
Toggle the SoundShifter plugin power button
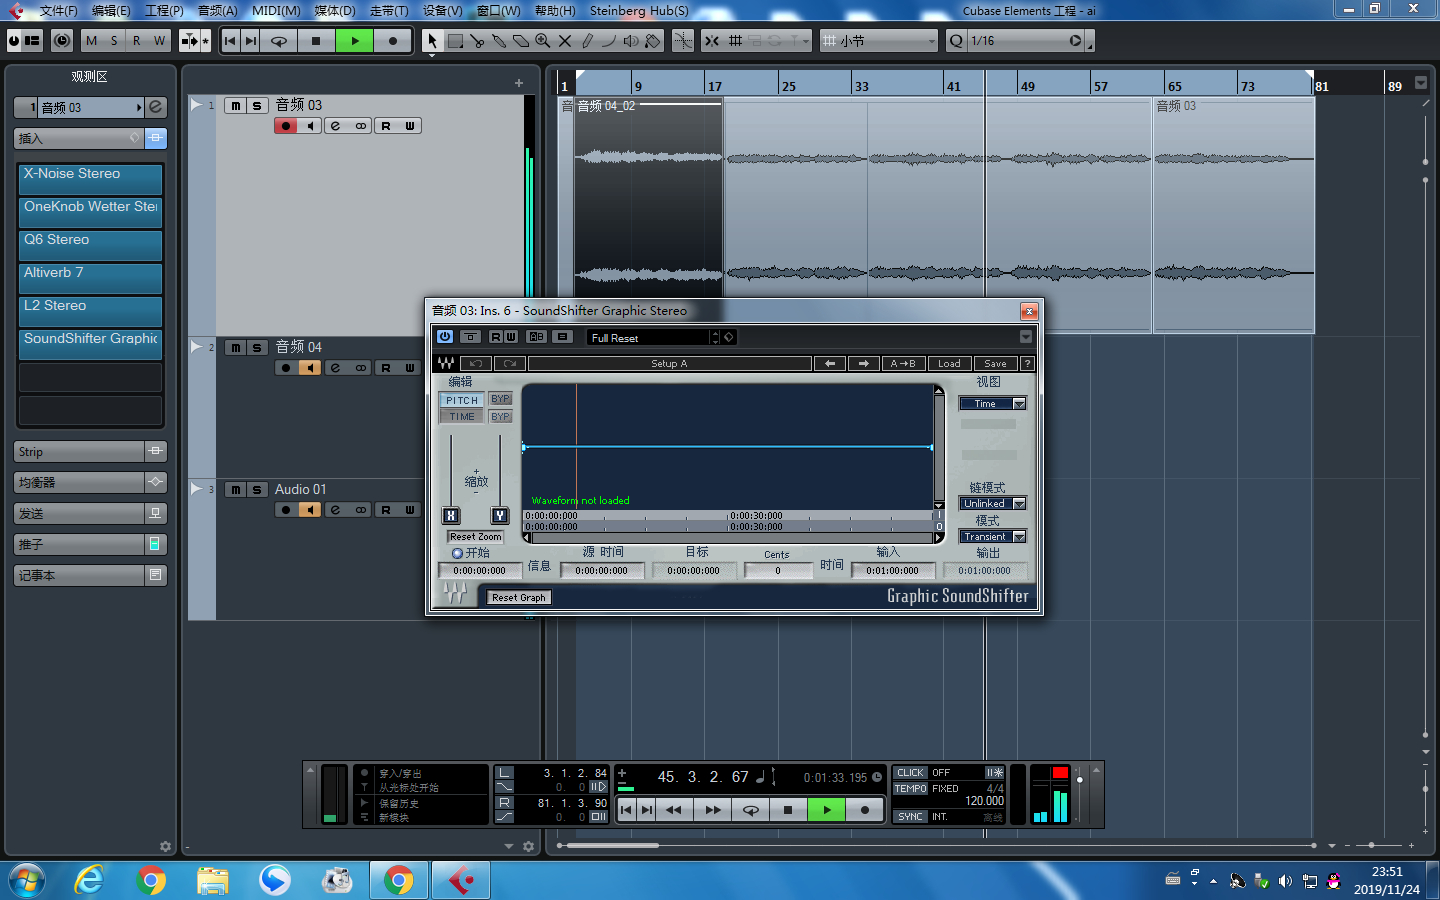pyautogui.click(x=445, y=337)
